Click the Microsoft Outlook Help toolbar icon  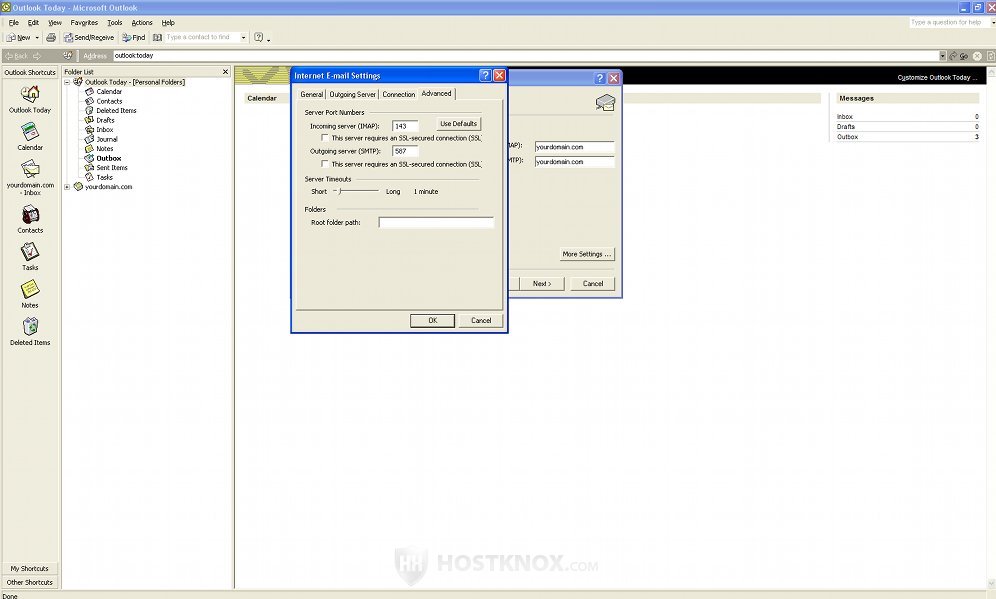coord(259,37)
